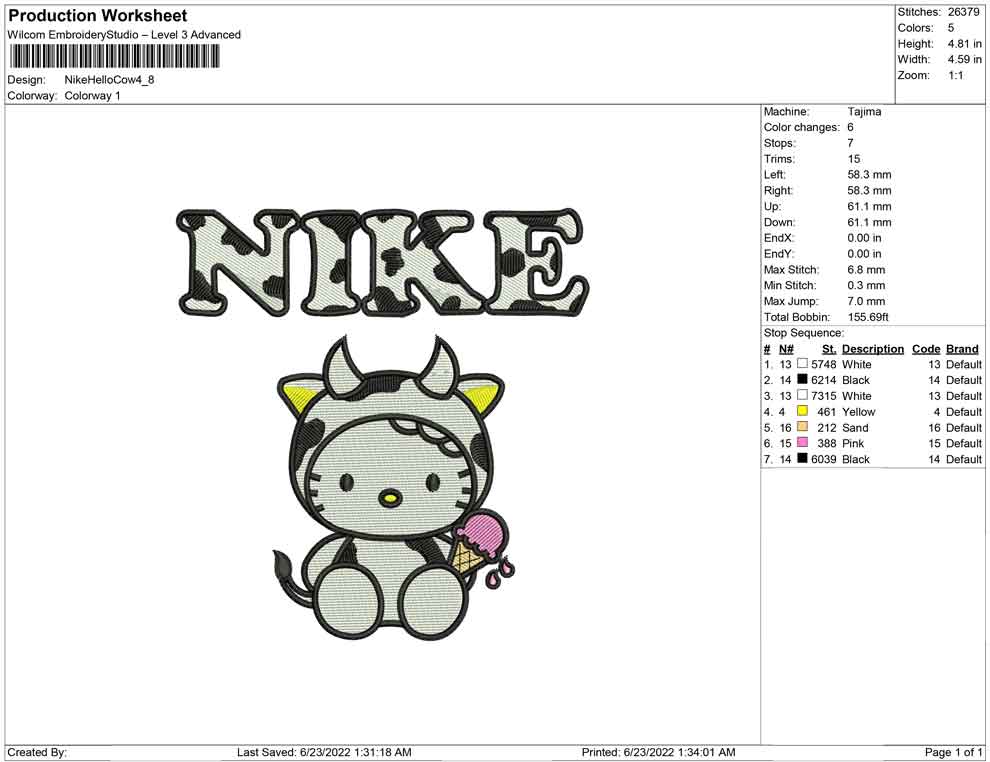Click the 'N#' column header

(786, 349)
